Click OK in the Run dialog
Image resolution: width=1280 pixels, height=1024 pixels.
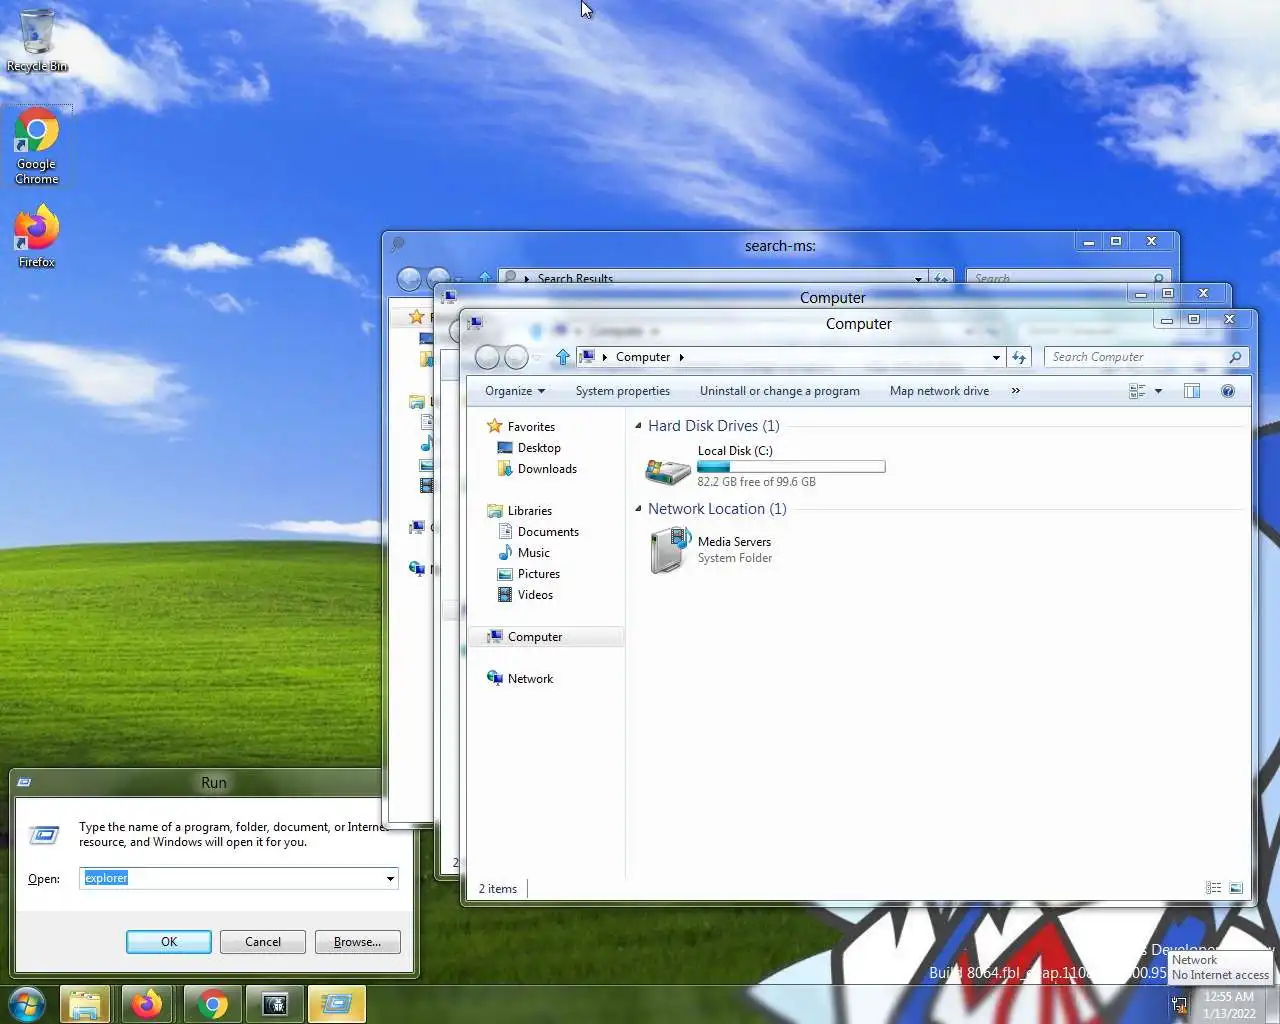tap(169, 942)
